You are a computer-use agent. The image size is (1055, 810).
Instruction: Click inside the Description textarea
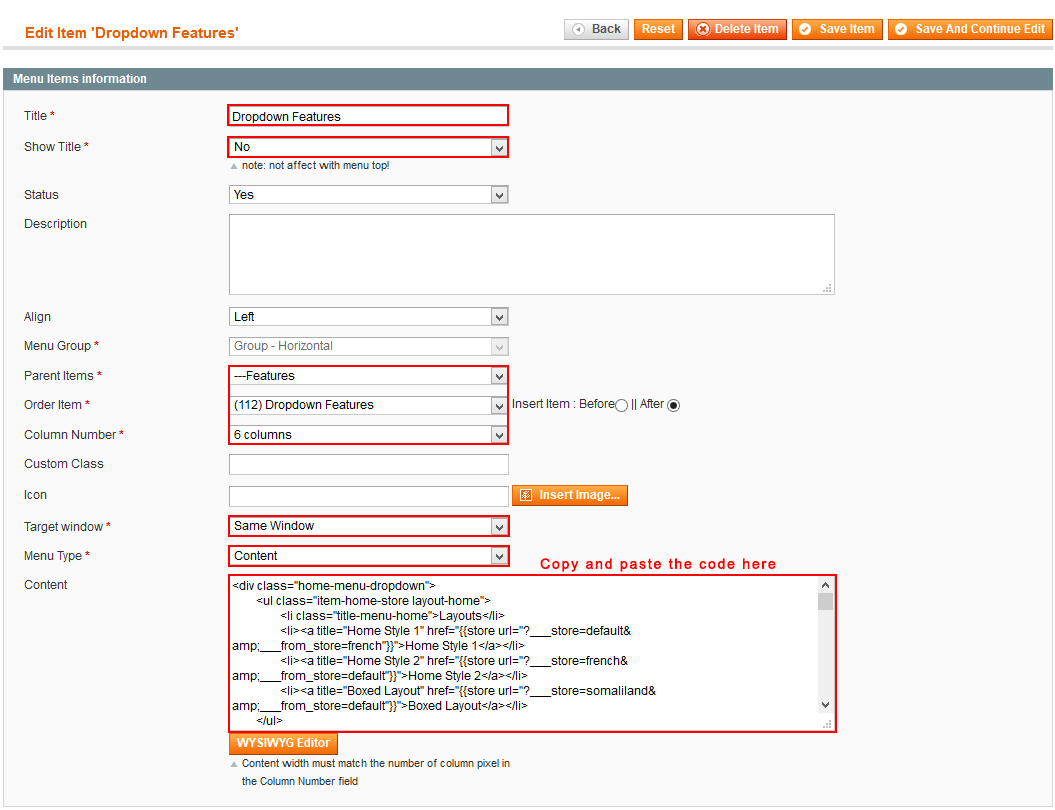532,254
